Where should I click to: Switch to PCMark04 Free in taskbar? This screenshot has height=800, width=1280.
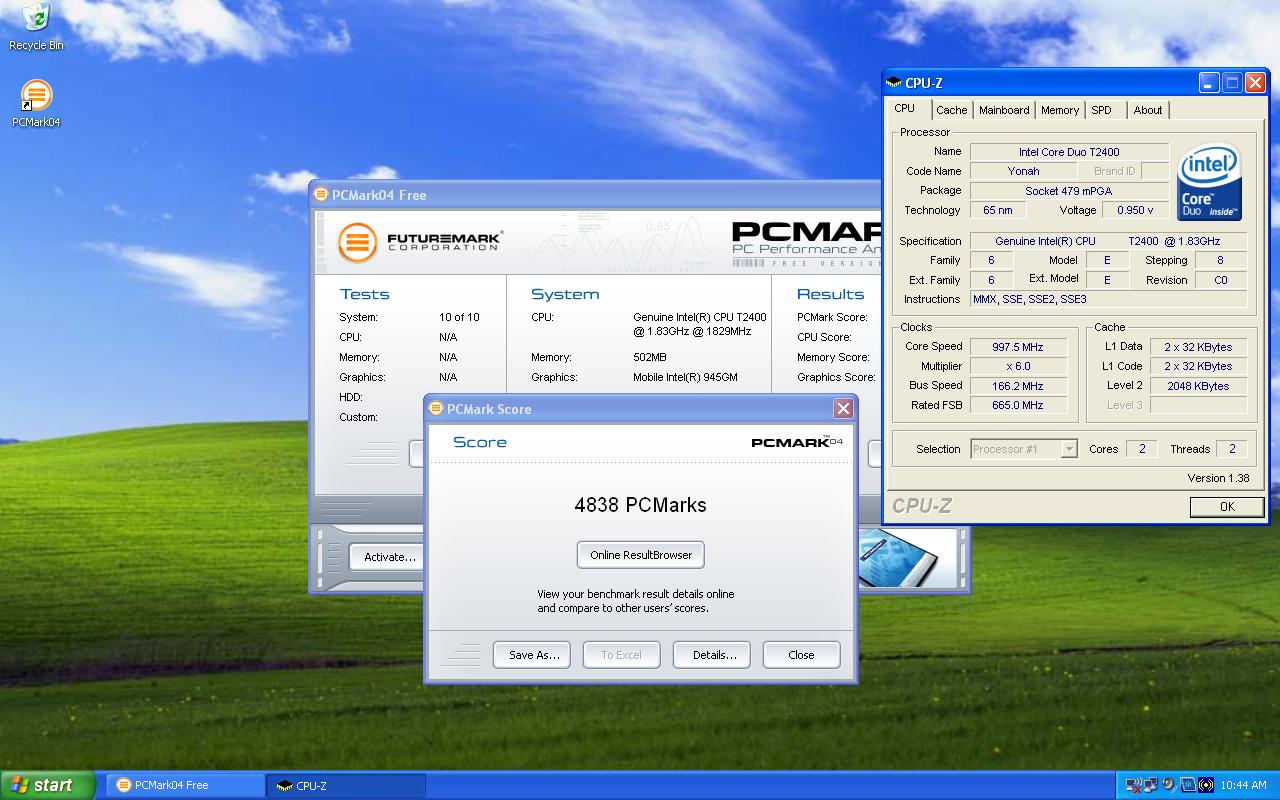[185, 785]
